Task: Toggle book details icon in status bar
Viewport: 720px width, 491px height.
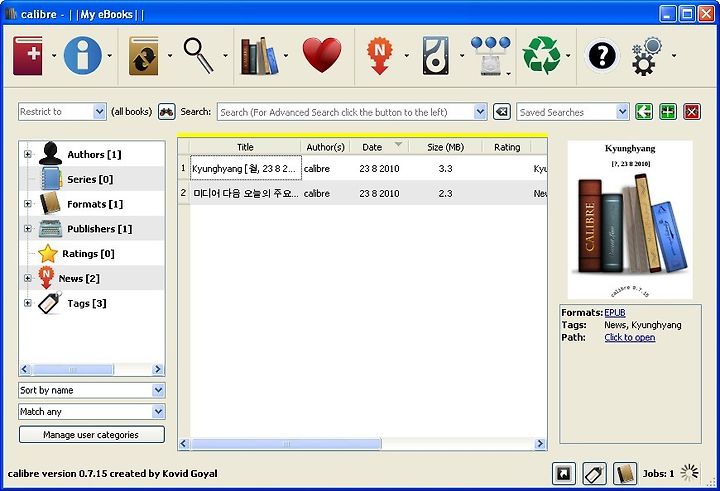Action: [x=625, y=474]
